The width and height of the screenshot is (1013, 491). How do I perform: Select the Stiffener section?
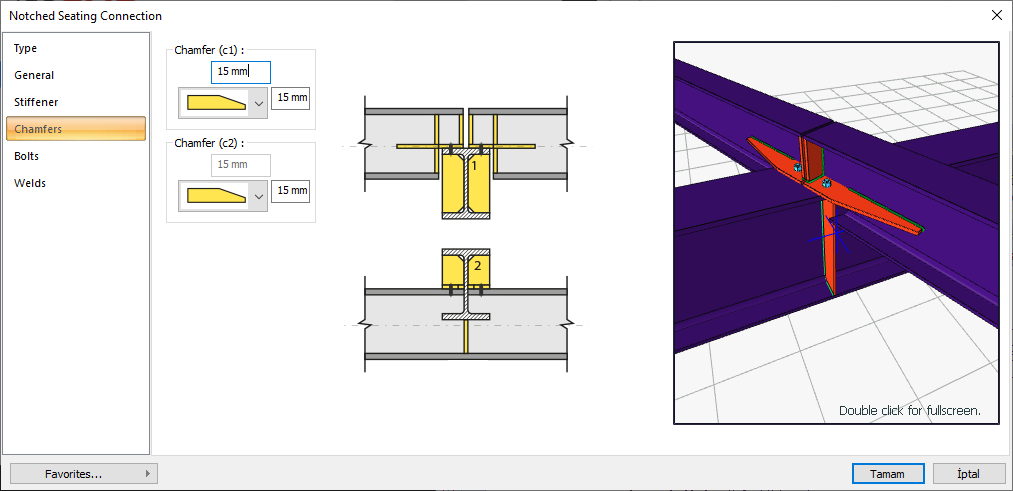(36, 102)
